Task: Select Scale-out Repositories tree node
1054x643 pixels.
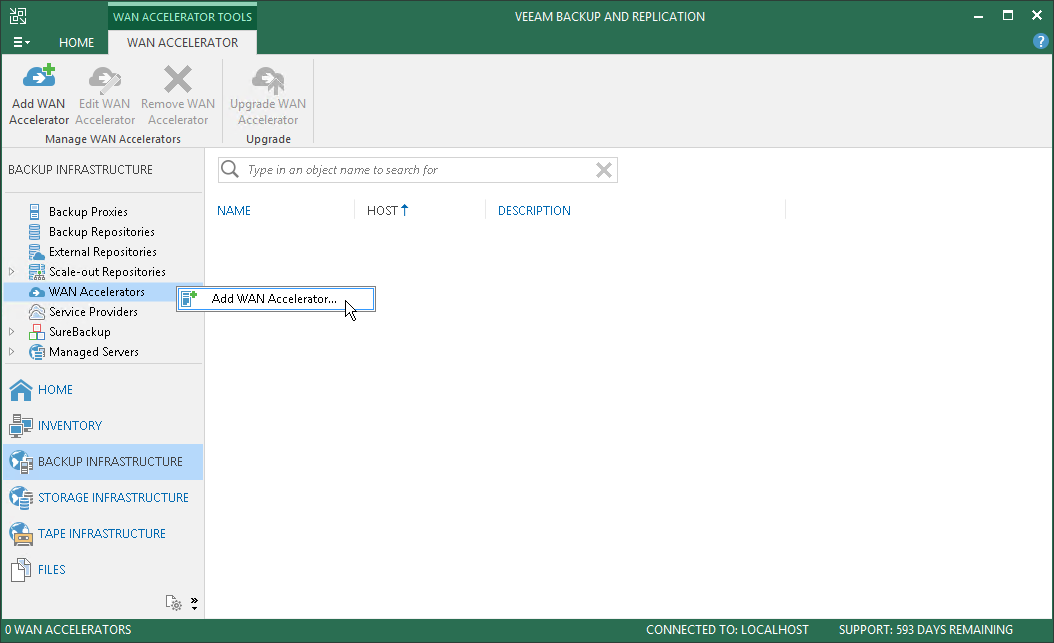Action: coord(106,272)
